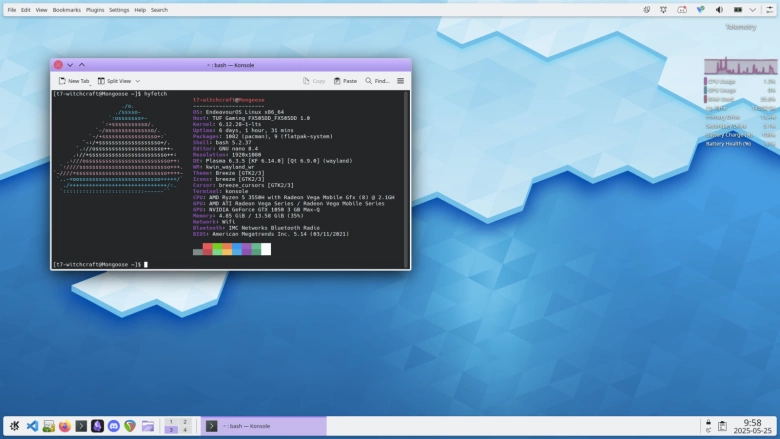
Task: Open Discord from the taskbar
Action: click(x=114, y=426)
